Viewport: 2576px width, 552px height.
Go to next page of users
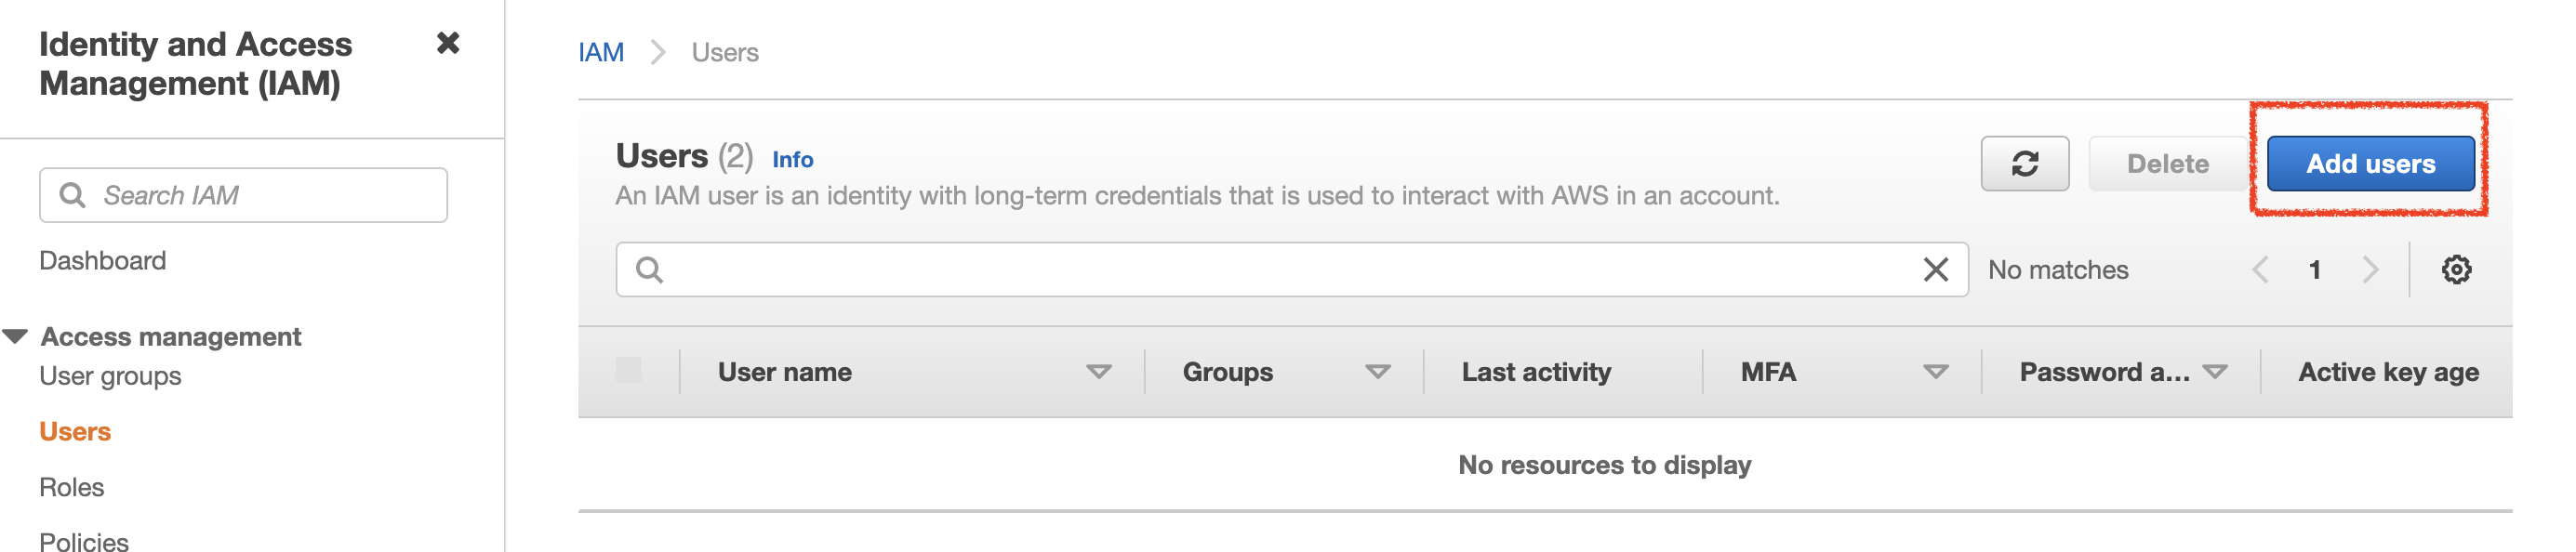[x=2370, y=269]
